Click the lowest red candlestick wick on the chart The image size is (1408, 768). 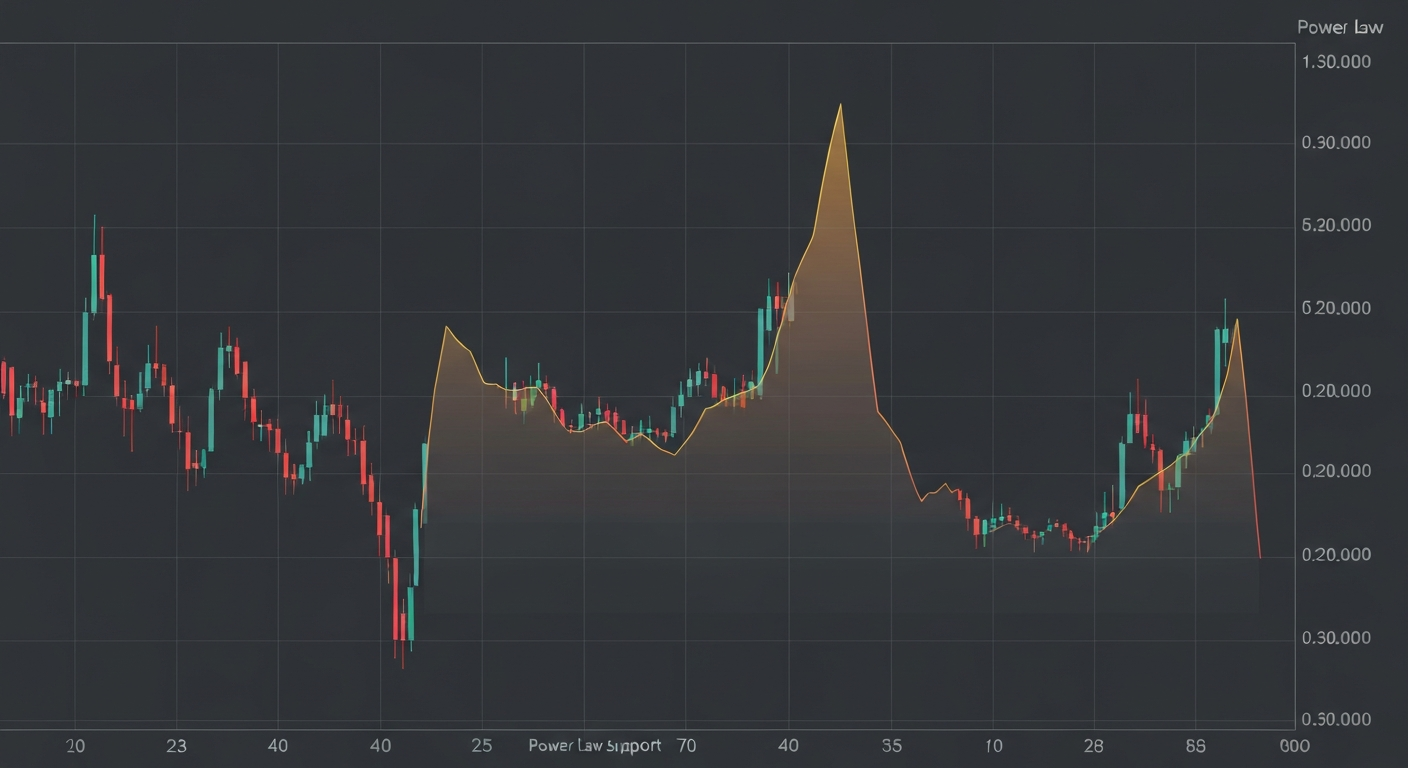[x=403, y=657]
